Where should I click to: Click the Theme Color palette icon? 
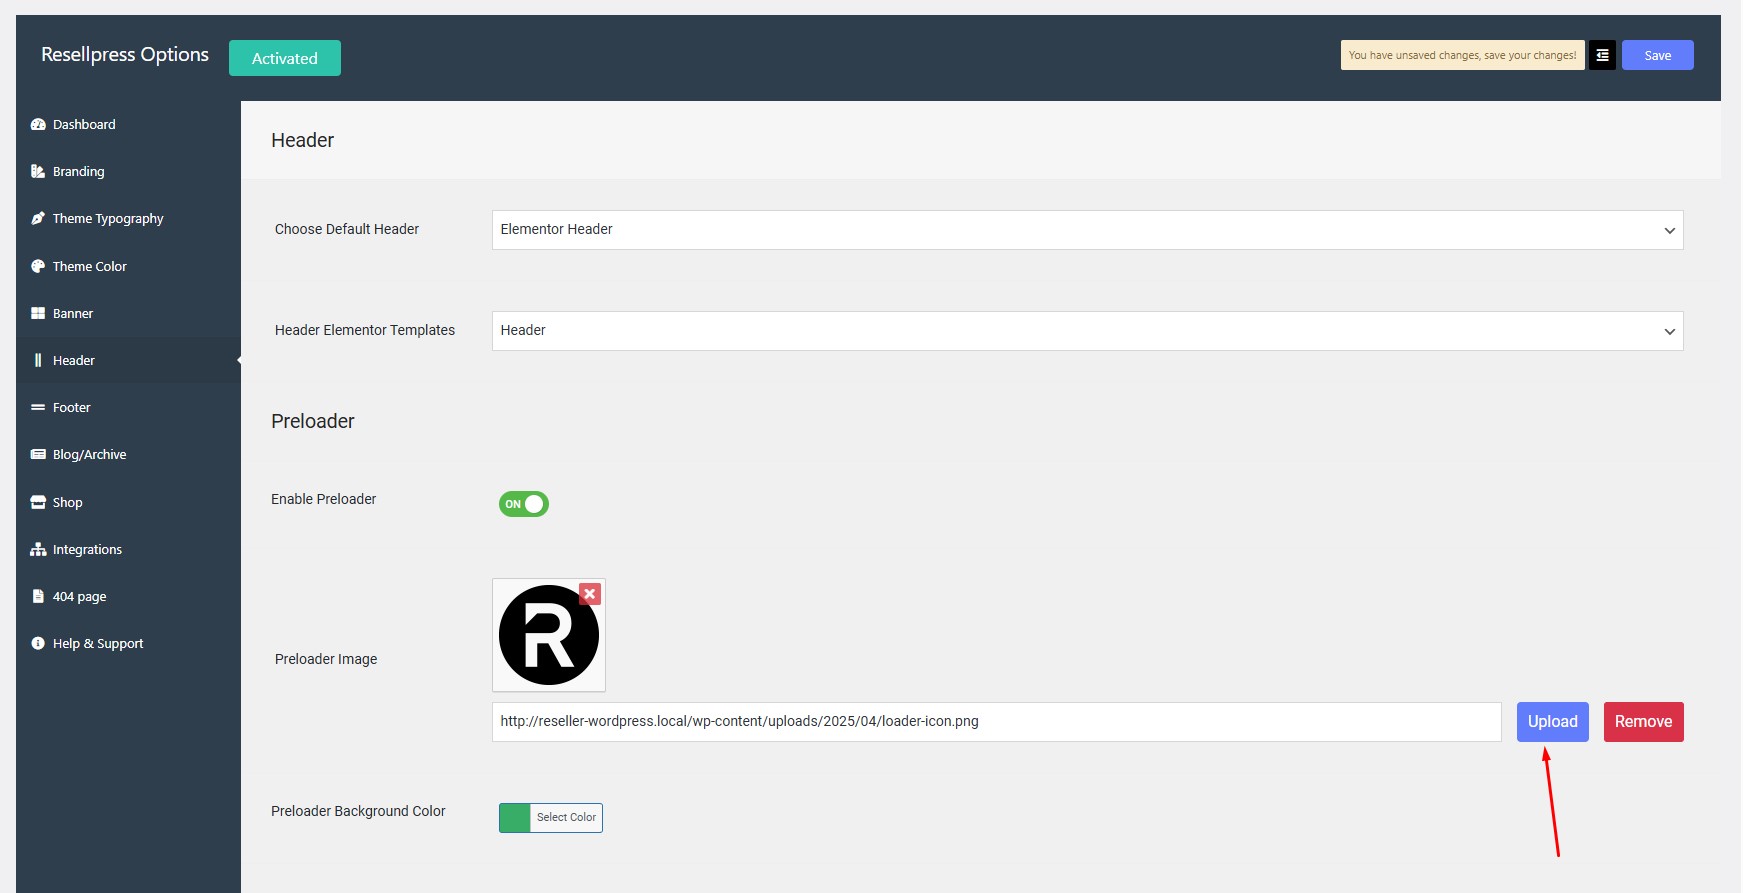[38, 267]
